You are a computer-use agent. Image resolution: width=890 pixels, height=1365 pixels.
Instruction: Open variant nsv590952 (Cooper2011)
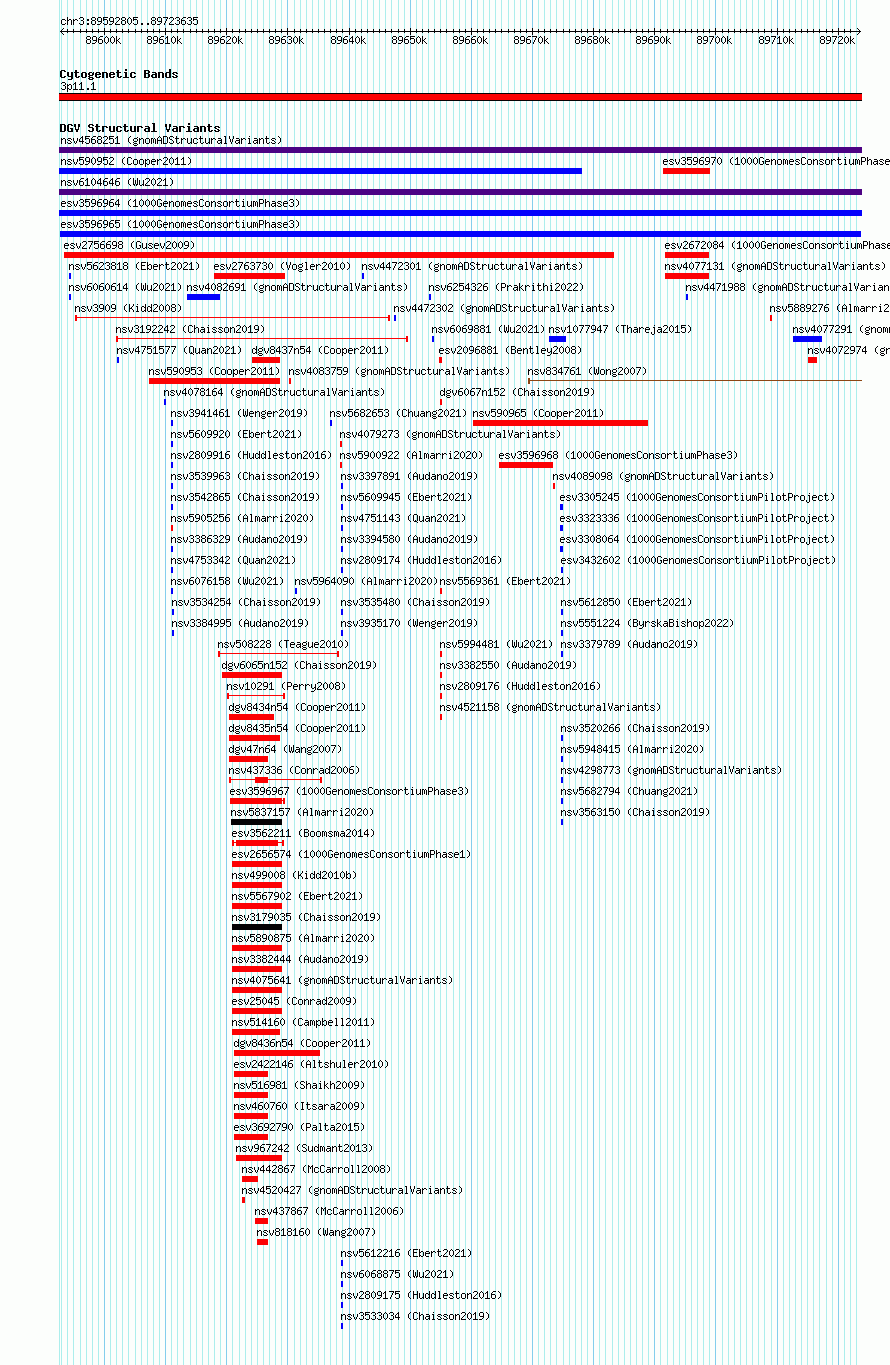click(126, 161)
